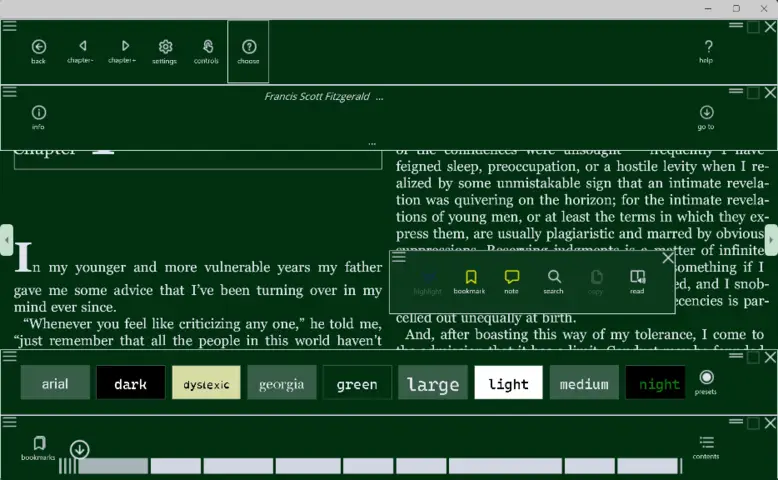Open the go to location icon
The height and width of the screenshot is (480, 778).
tap(706, 118)
